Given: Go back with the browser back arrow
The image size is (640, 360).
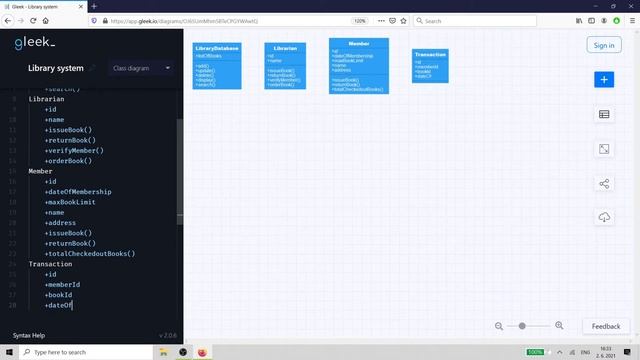Looking at the screenshot, I should coord(8,21).
